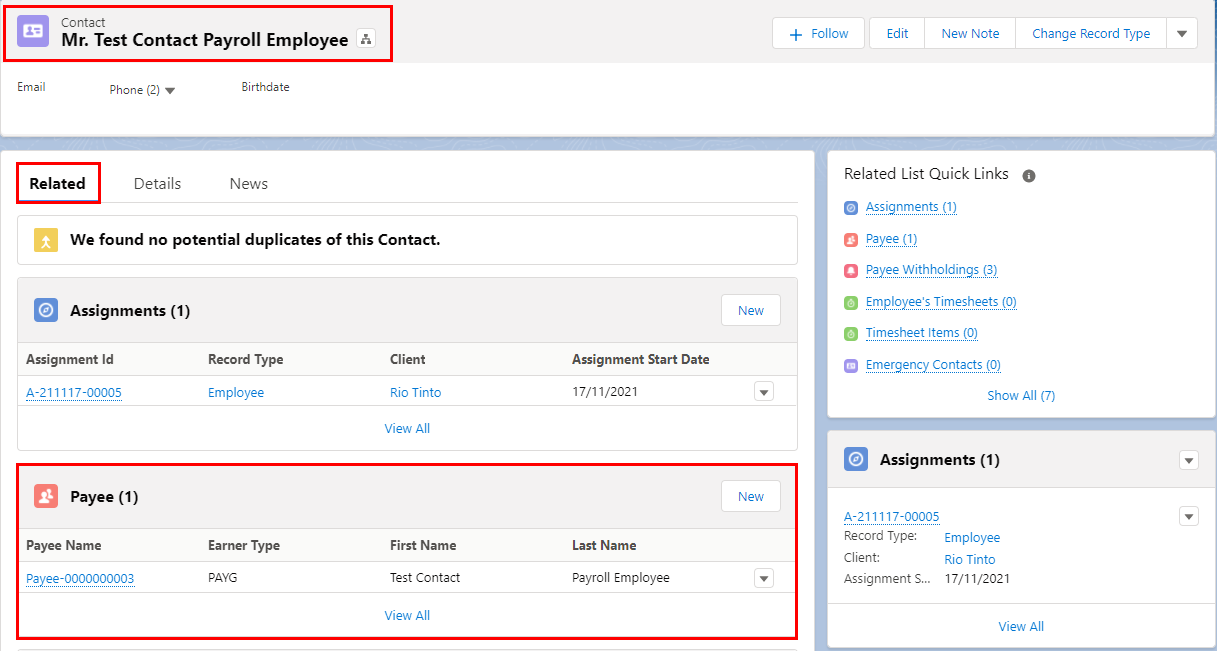The height and width of the screenshot is (651, 1218).
Task: Open the Rio Tinto client link in table
Action: coord(415,393)
